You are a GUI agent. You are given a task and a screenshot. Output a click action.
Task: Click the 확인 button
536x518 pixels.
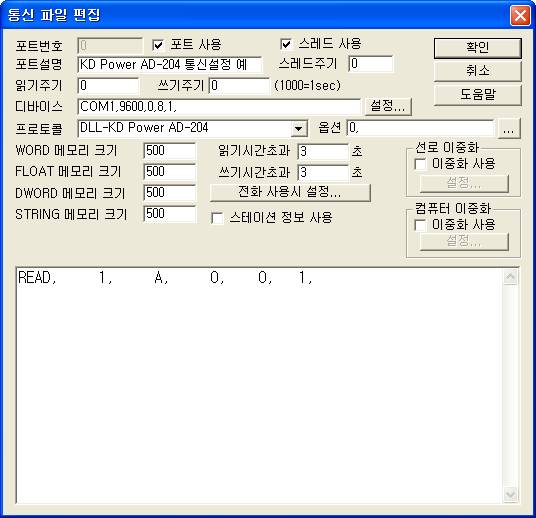pyautogui.click(x=478, y=48)
